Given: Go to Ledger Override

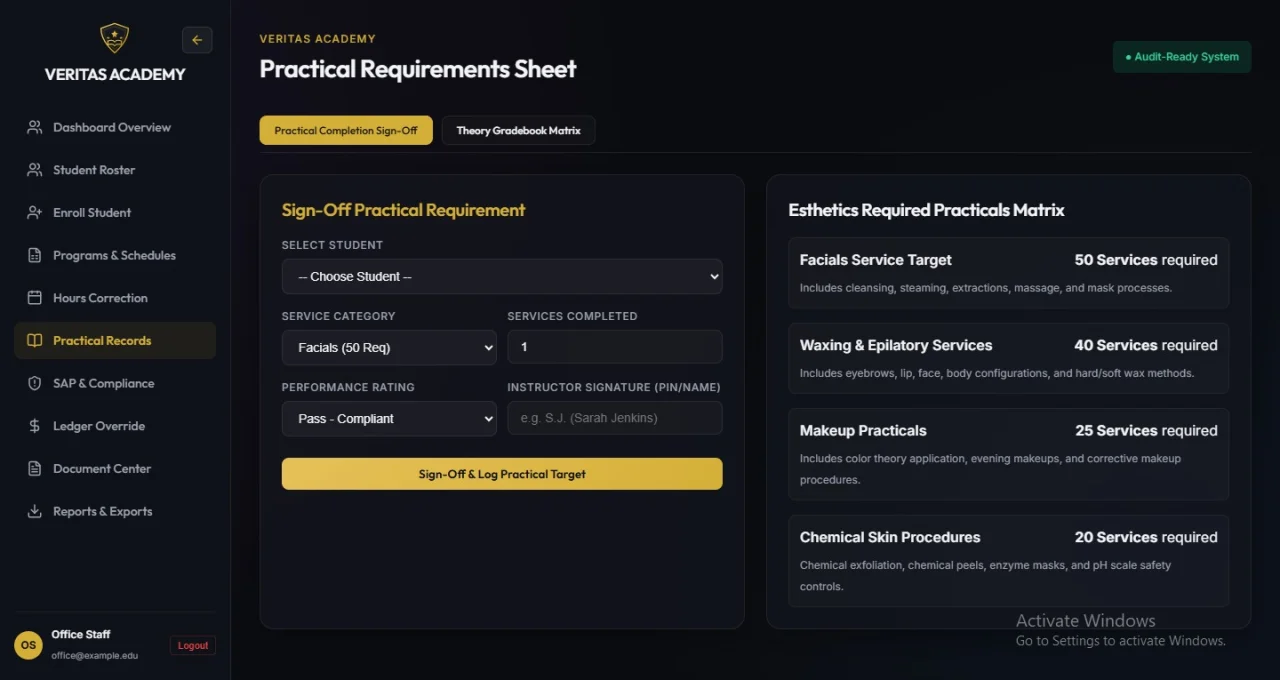Looking at the screenshot, I should 115,426.
